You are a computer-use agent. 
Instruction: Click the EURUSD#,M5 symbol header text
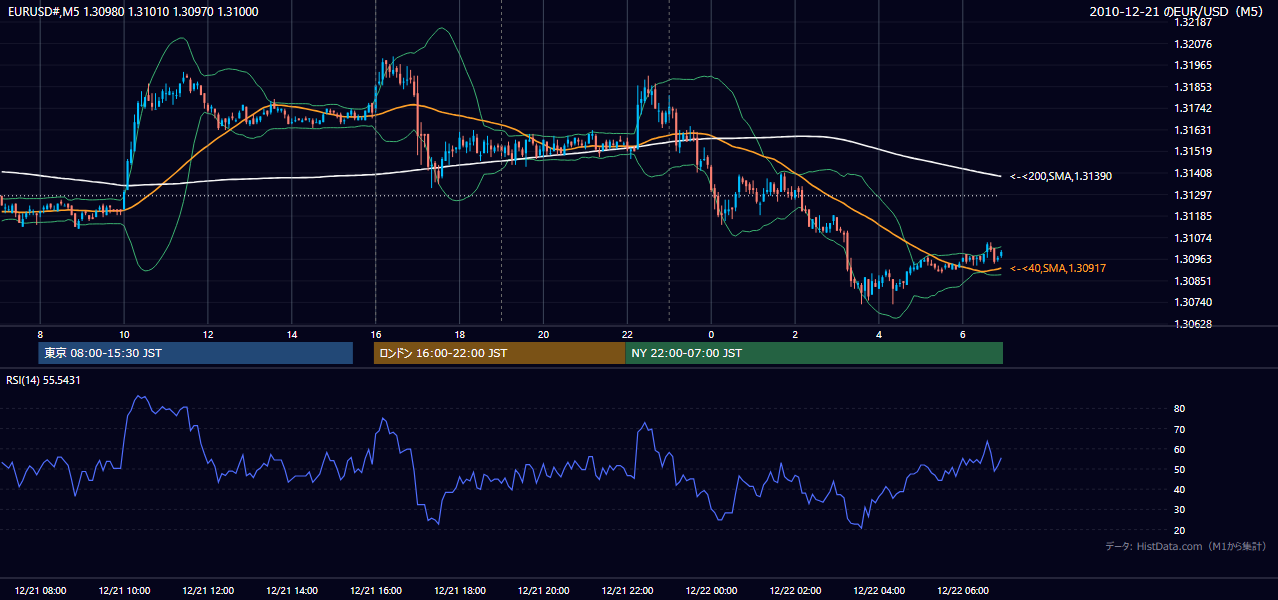point(132,12)
